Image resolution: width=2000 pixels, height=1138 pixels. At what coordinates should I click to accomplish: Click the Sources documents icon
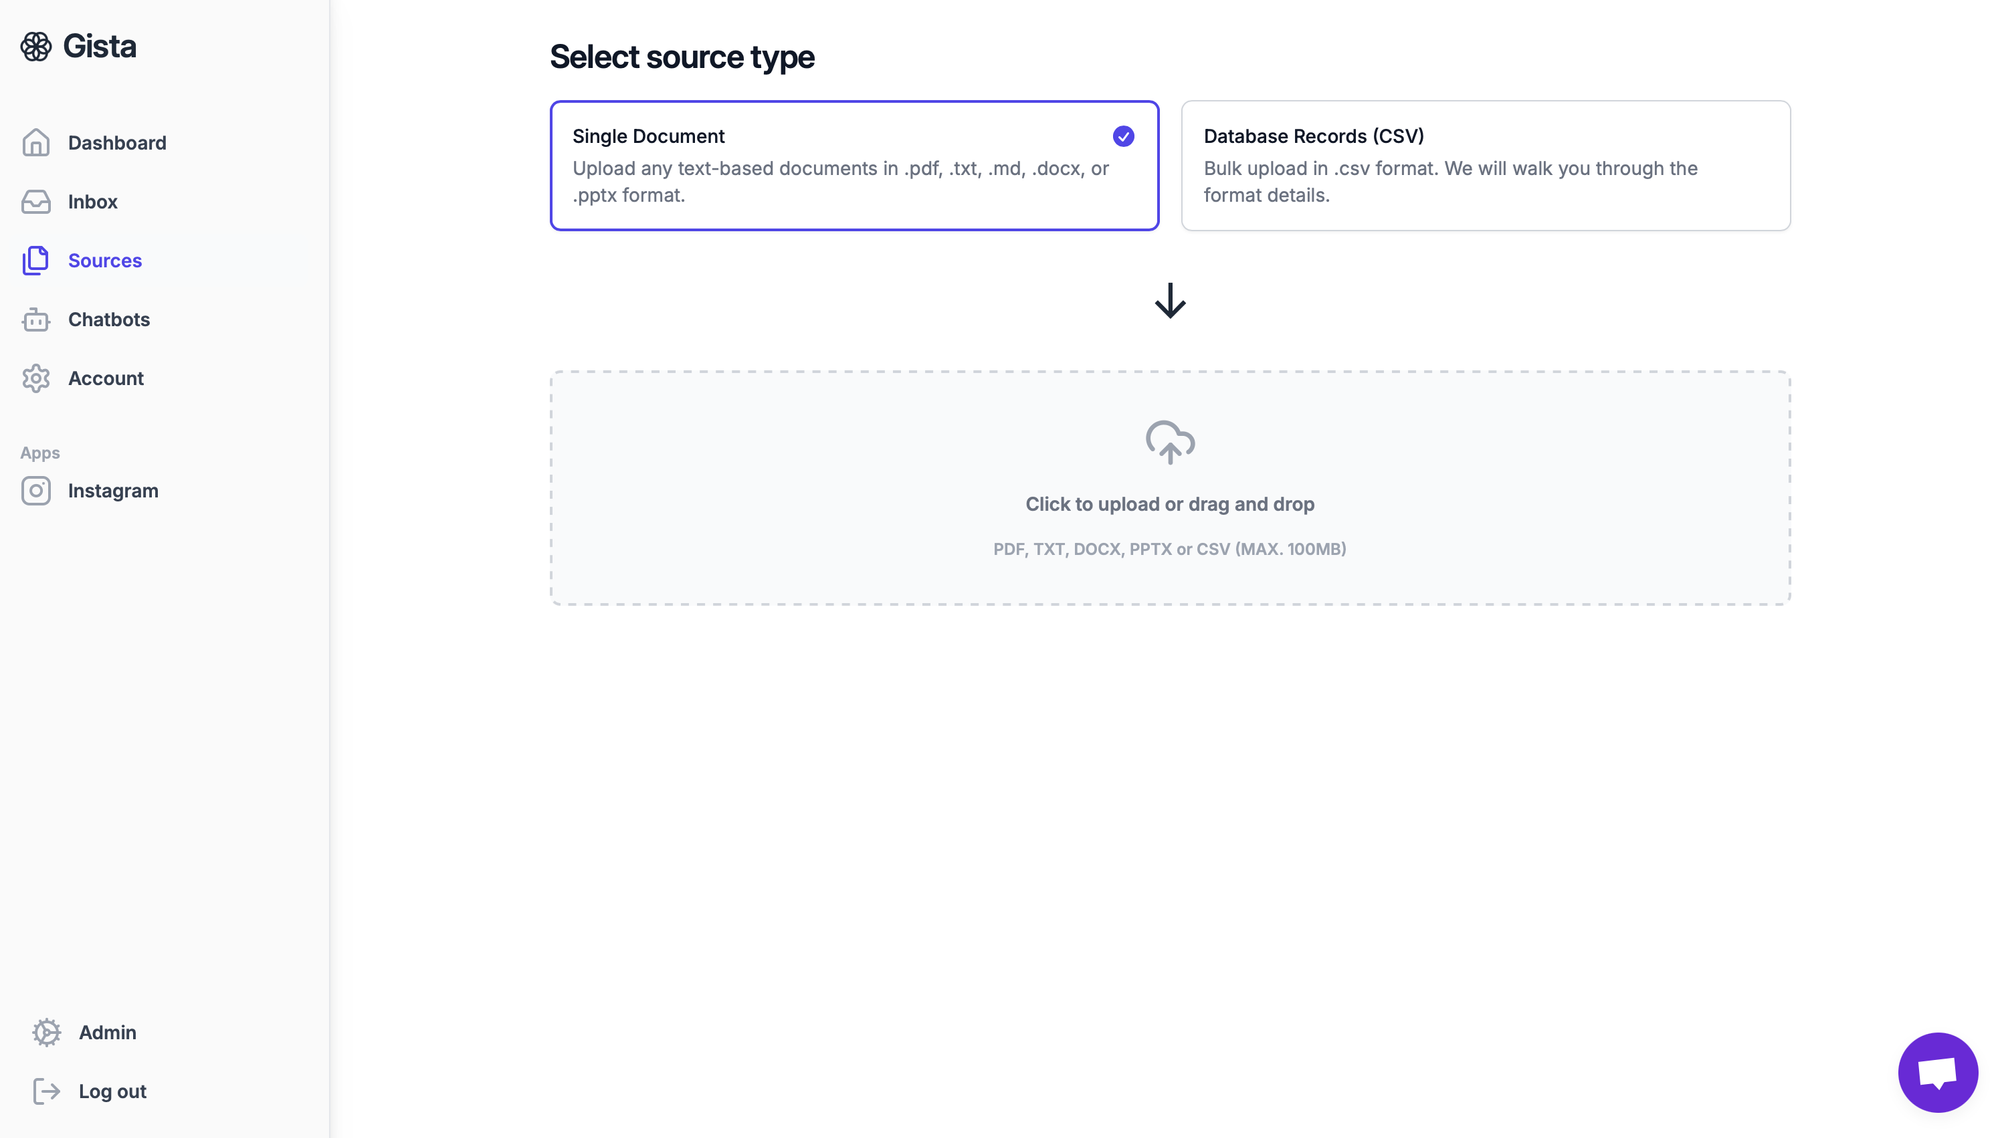pyautogui.click(x=36, y=261)
